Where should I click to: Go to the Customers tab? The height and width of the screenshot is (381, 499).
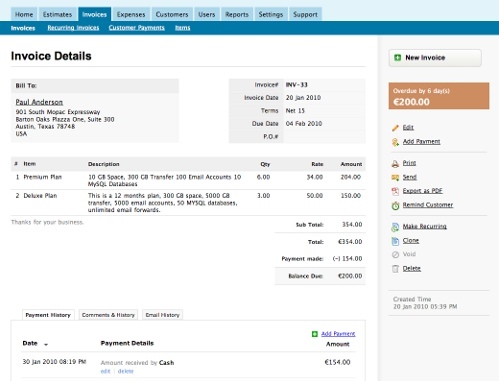(172, 14)
